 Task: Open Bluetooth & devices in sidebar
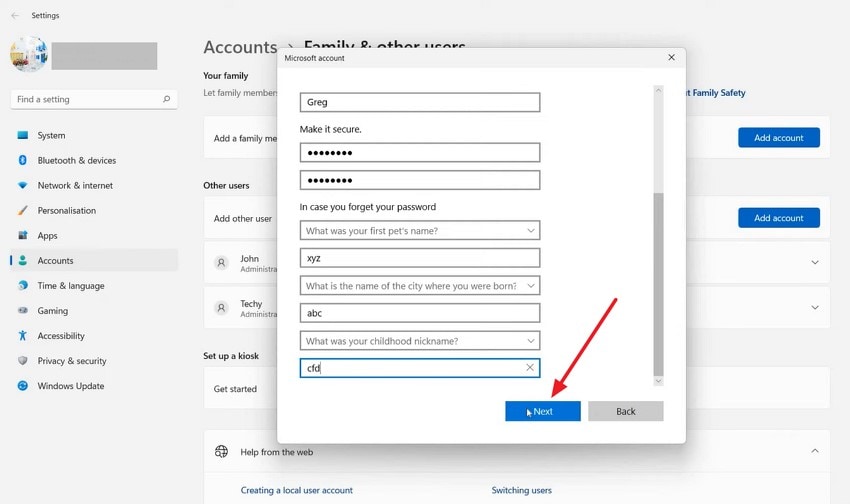click(94, 160)
